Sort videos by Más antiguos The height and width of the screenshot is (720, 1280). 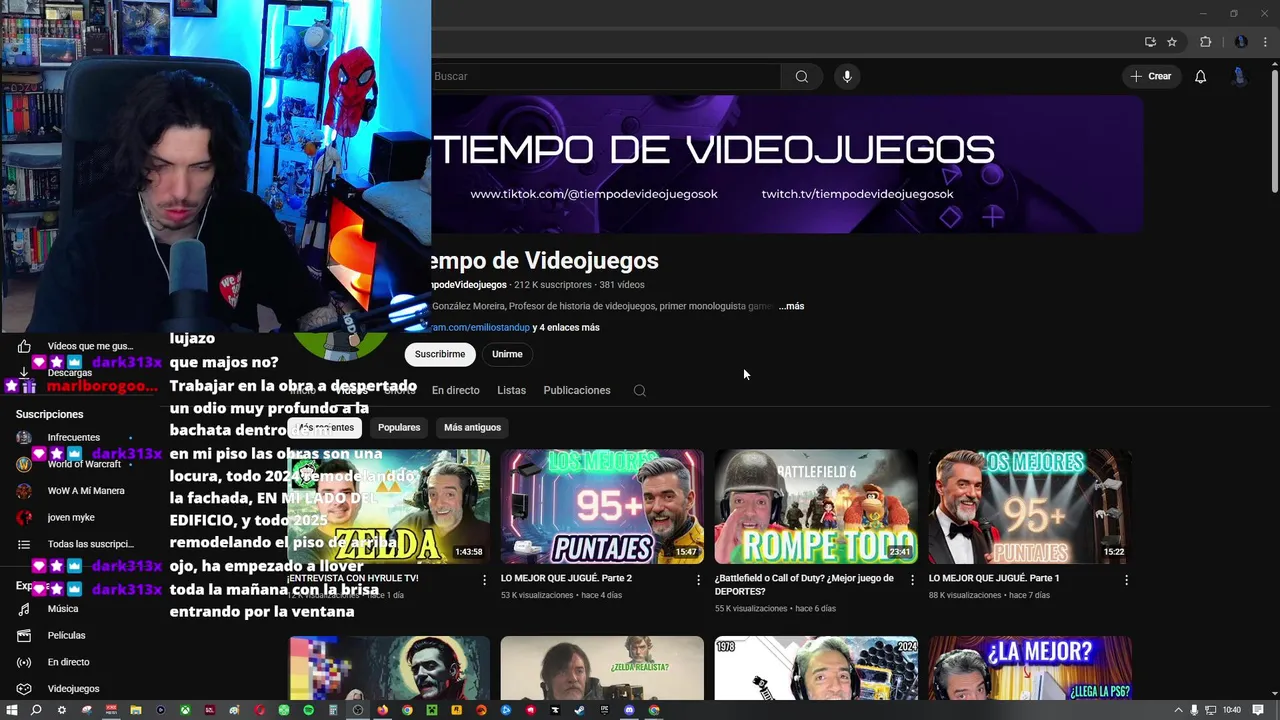[472, 427]
